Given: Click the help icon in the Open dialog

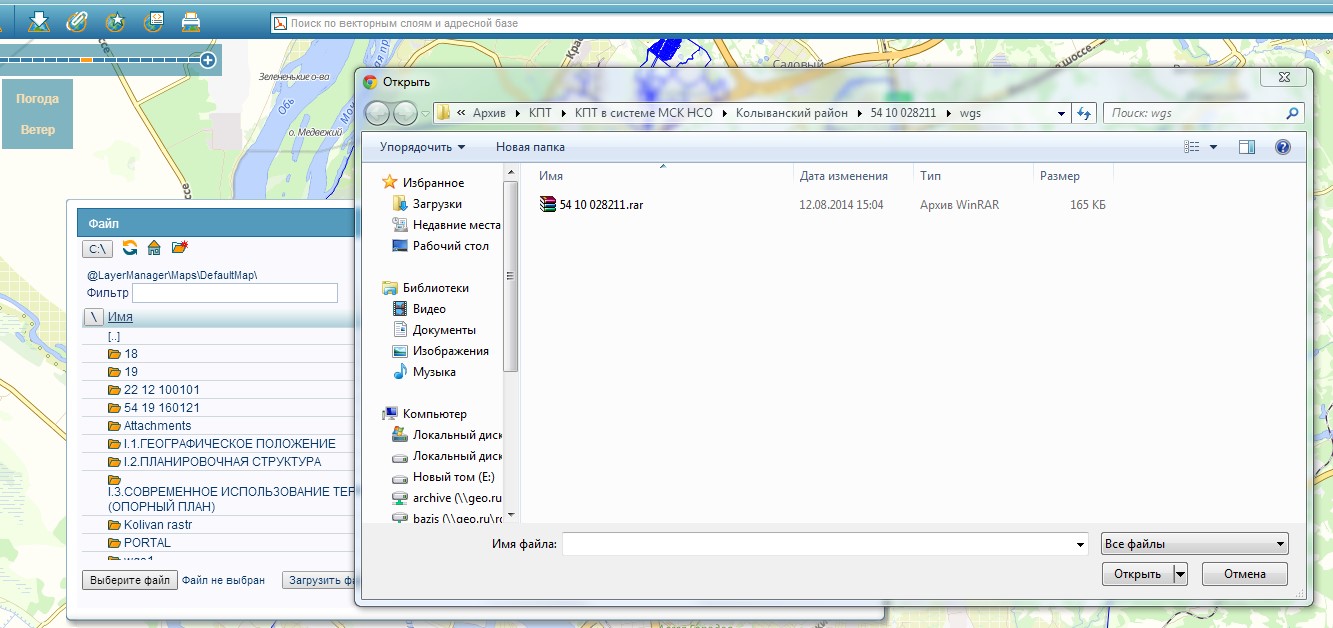Looking at the screenshot, I should [1282, 147].
